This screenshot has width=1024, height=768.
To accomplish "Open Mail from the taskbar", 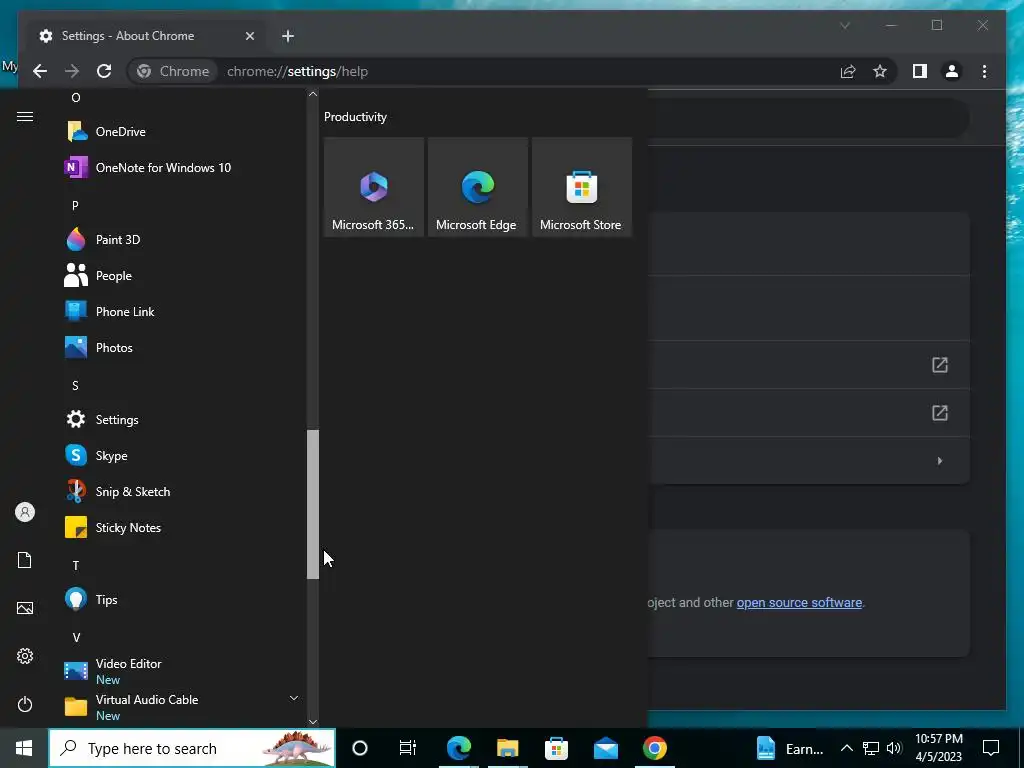I will pyautogui.click(x=605, y=748).
